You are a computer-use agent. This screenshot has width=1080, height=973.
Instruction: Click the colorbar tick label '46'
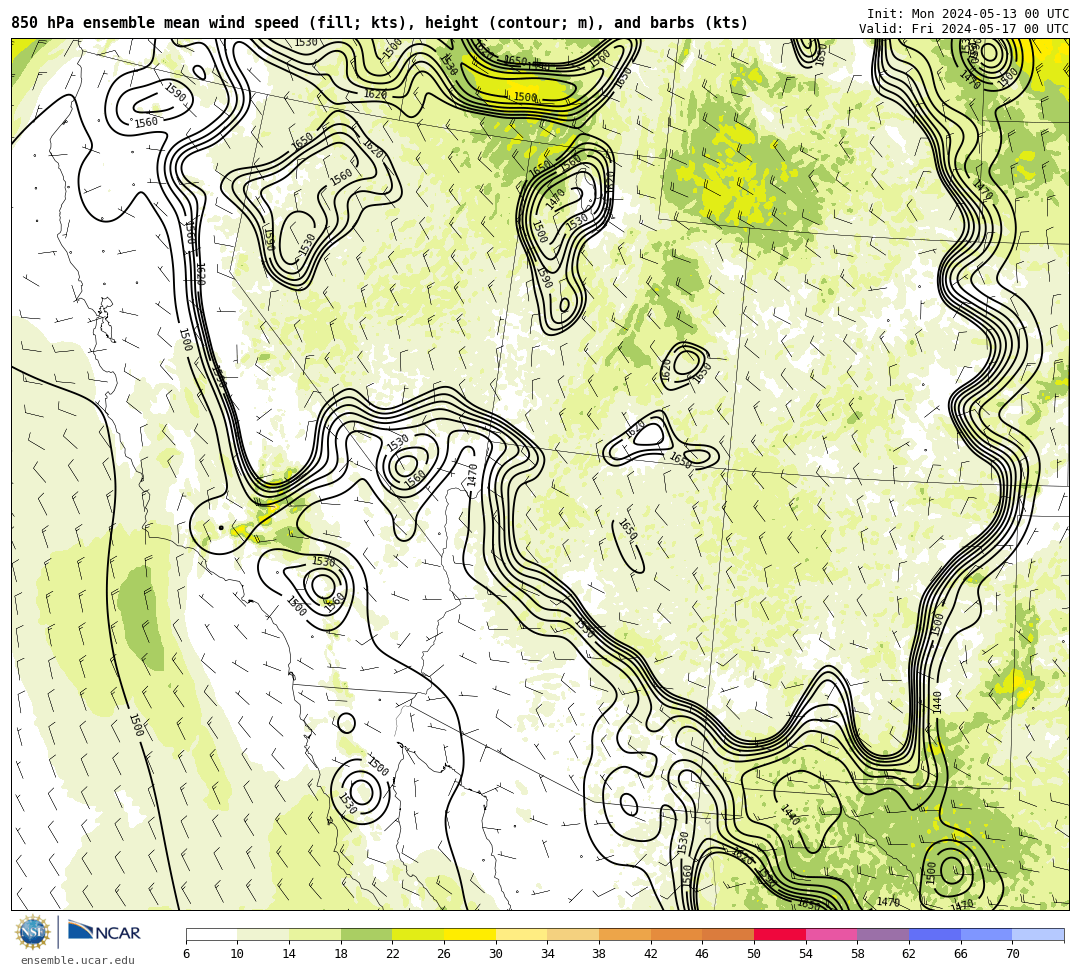703,954
